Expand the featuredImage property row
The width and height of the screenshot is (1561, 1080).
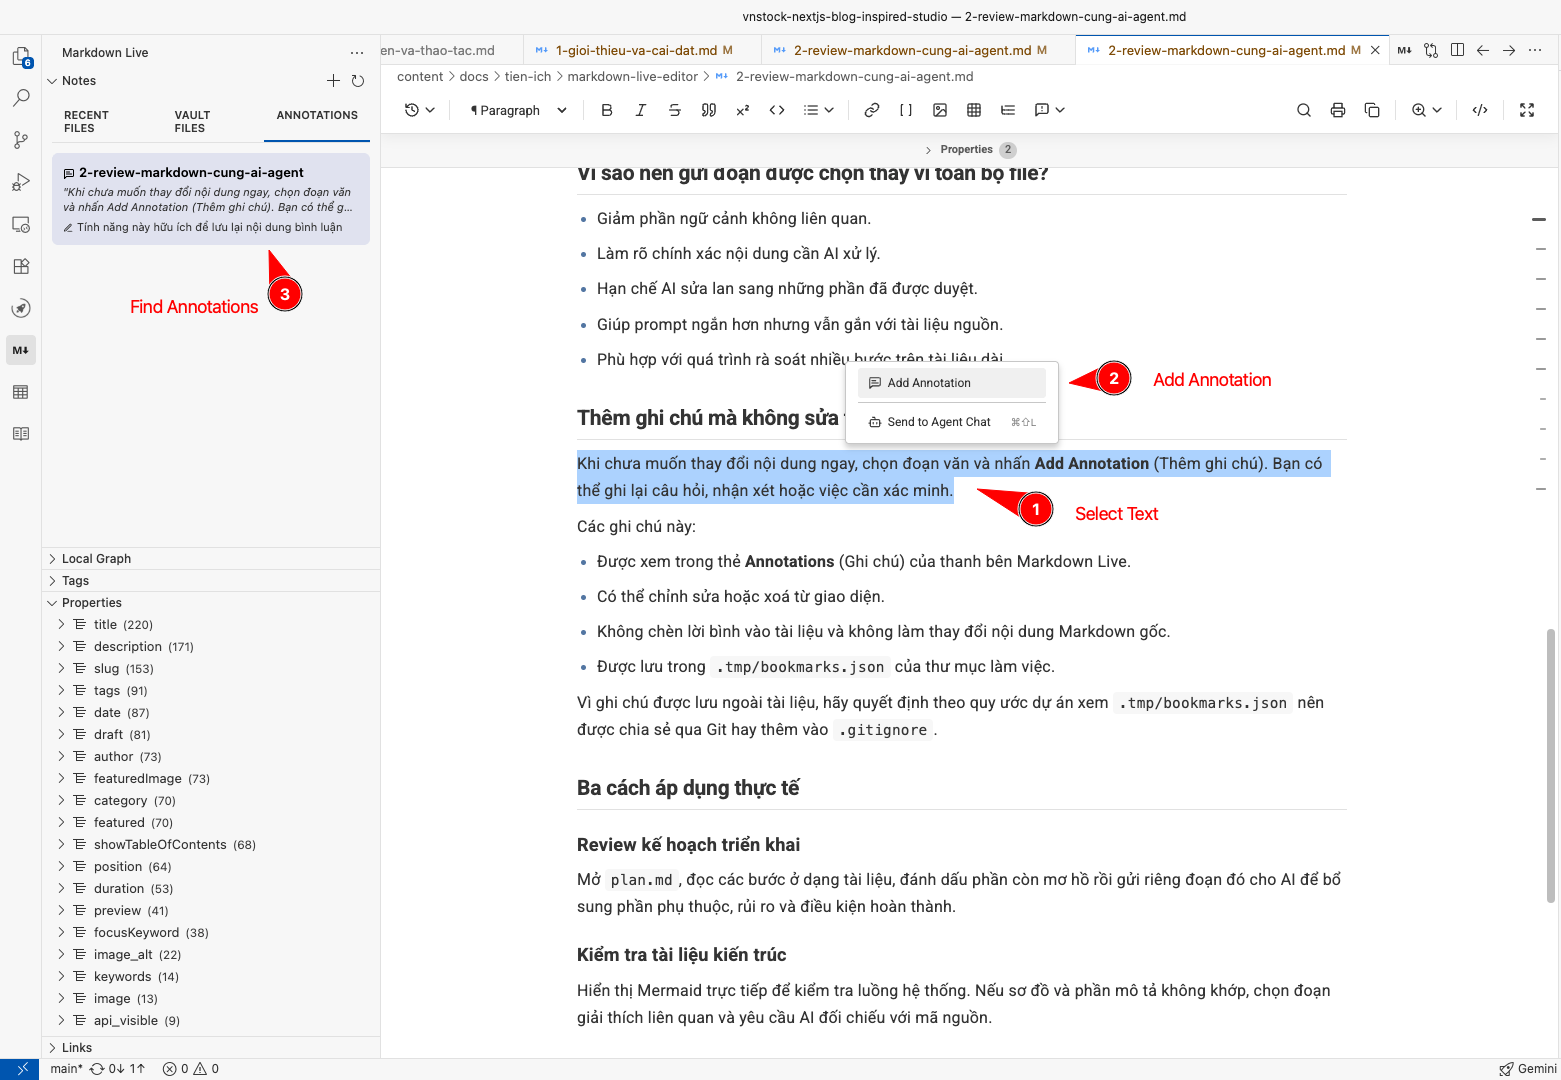(x=211, y=779)
